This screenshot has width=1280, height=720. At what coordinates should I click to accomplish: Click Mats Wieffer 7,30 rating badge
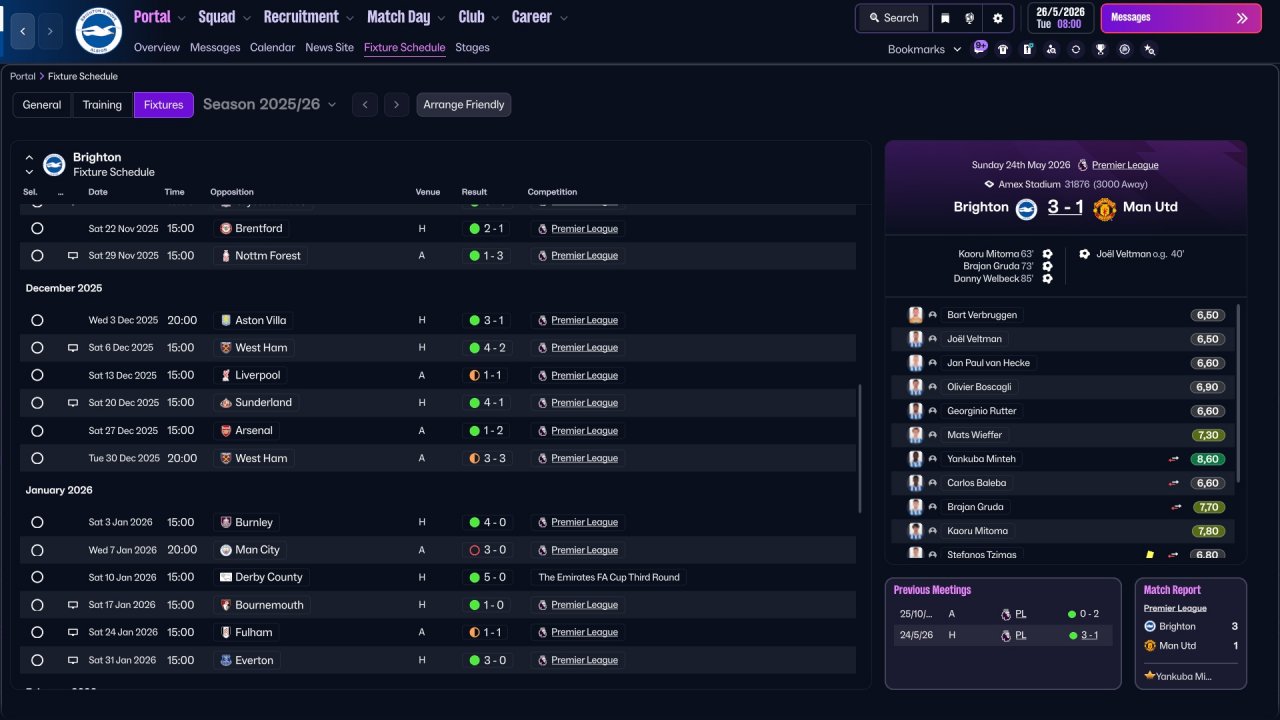(1208, 435)
